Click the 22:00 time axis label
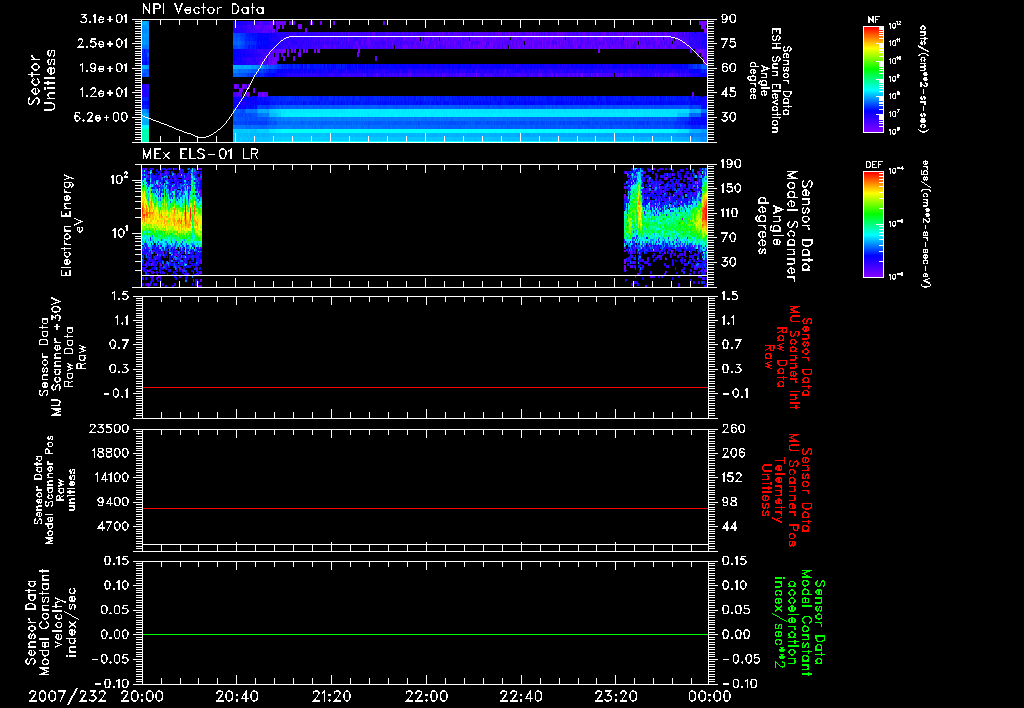1024x708 pixels. click(426, 696)
